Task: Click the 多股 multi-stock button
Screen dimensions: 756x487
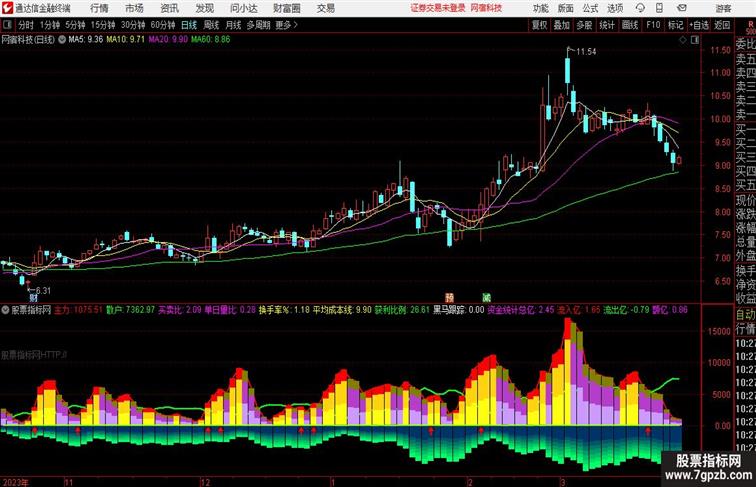Action: (584, 25)
